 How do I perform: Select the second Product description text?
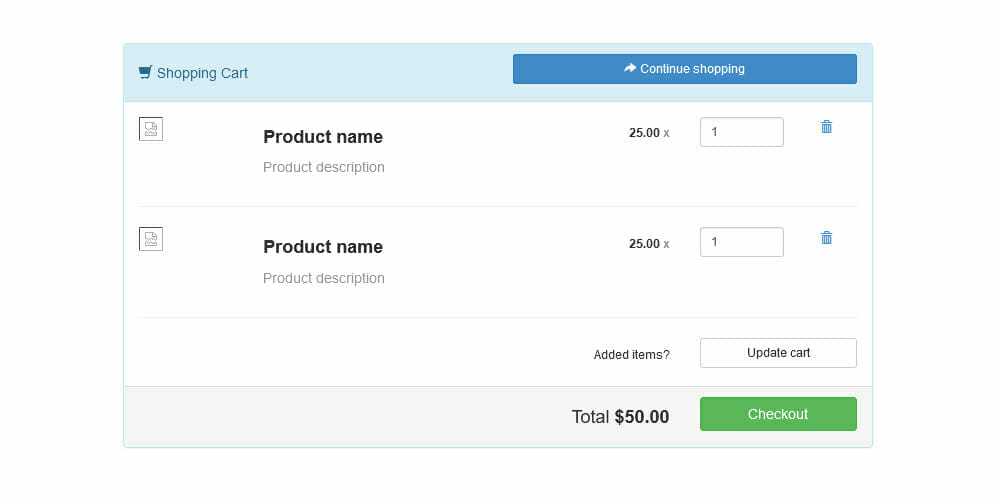point(323,278)
